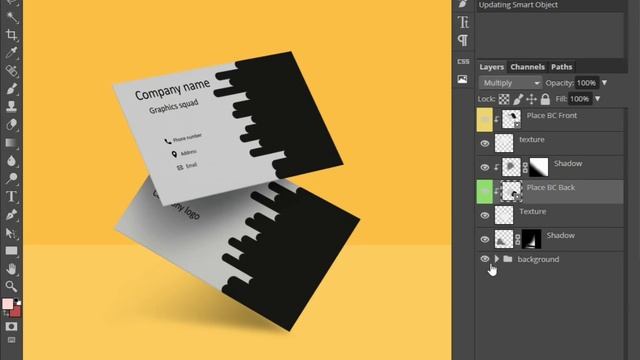Lock transparent pixels checkerboard icon
The image size is (640, 360).
click(x=504, y=99)
